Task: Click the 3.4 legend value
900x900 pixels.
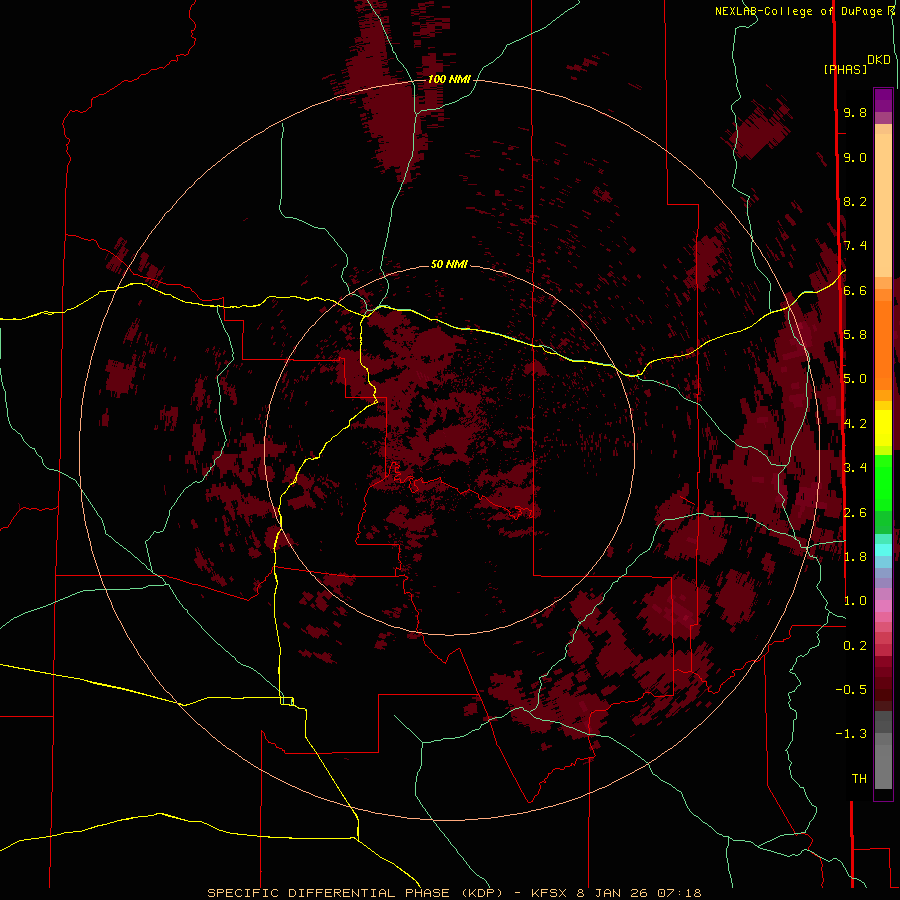Action: coord(855,468)
